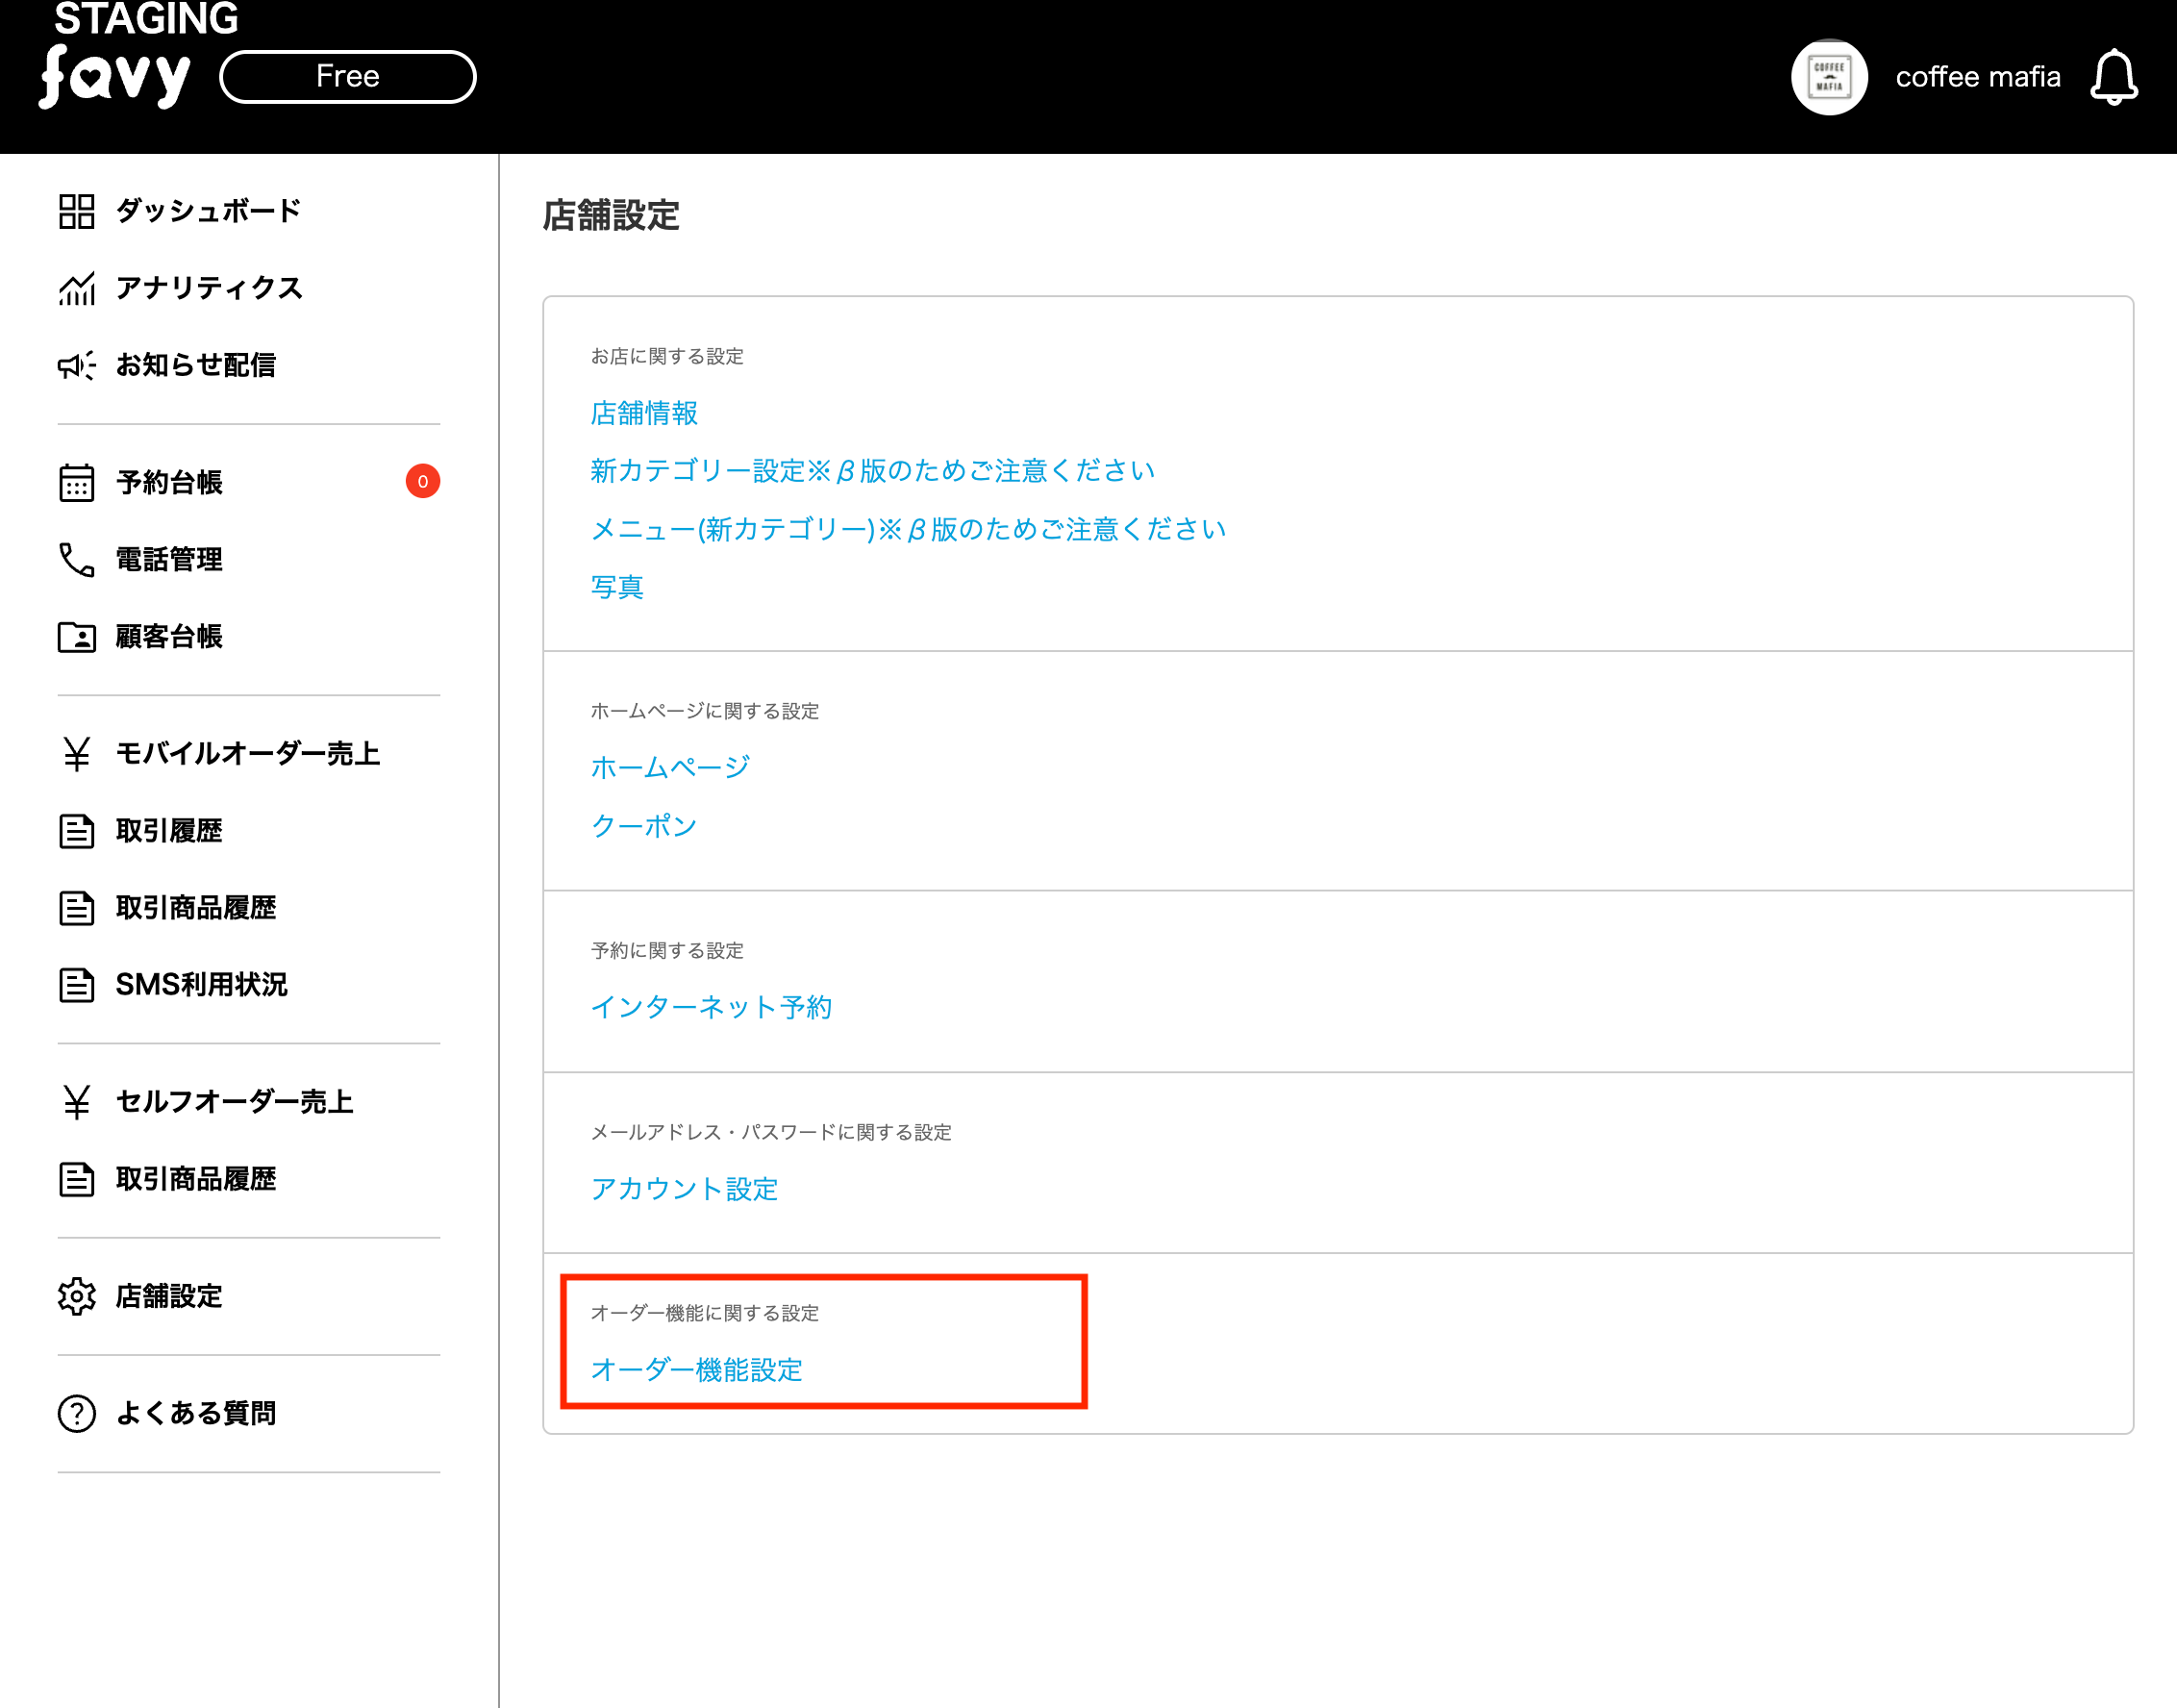
Task: Click the red 0 badge on 予約台帳
Action: coord(422,481)
